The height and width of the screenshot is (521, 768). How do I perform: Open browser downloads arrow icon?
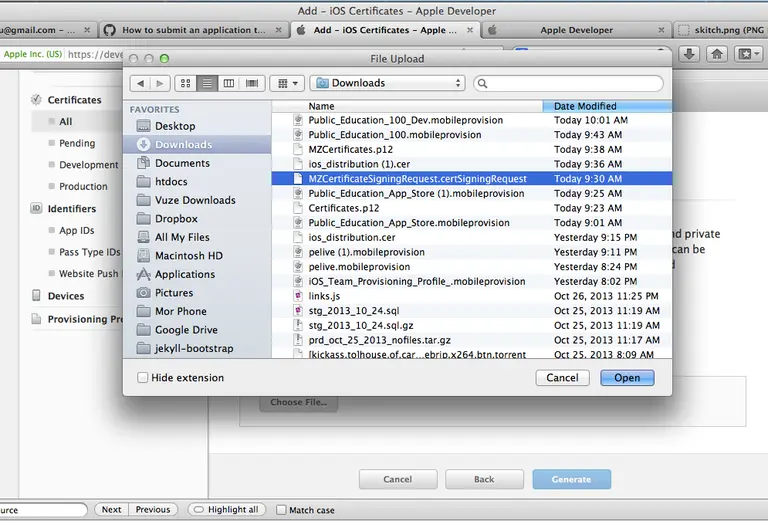(689, 54)
